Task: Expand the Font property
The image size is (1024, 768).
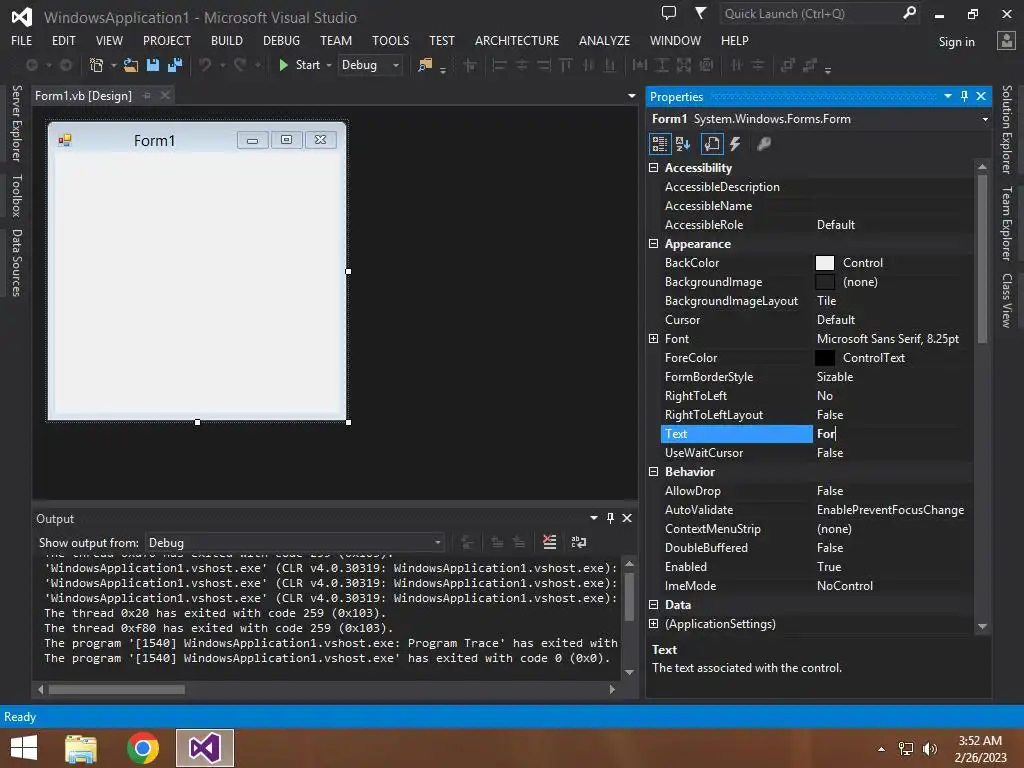Action: [x=653, y=338]
